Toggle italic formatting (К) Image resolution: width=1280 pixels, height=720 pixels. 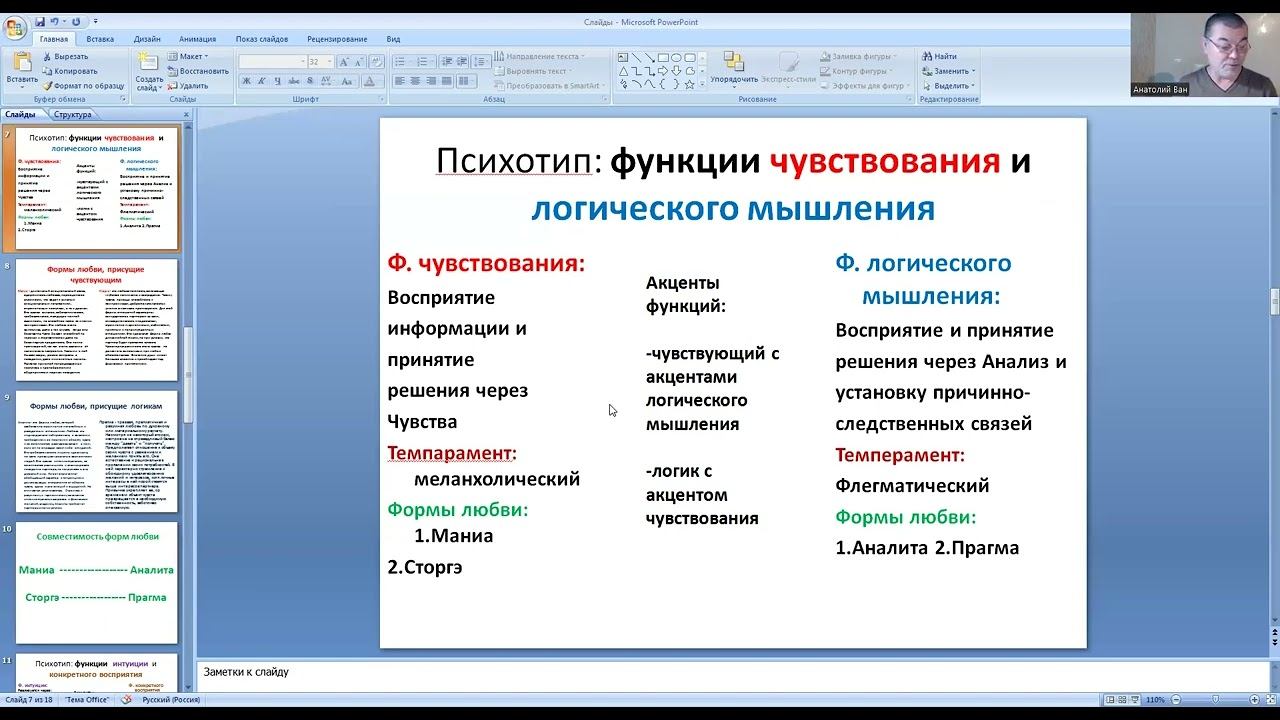pos(262,81)
